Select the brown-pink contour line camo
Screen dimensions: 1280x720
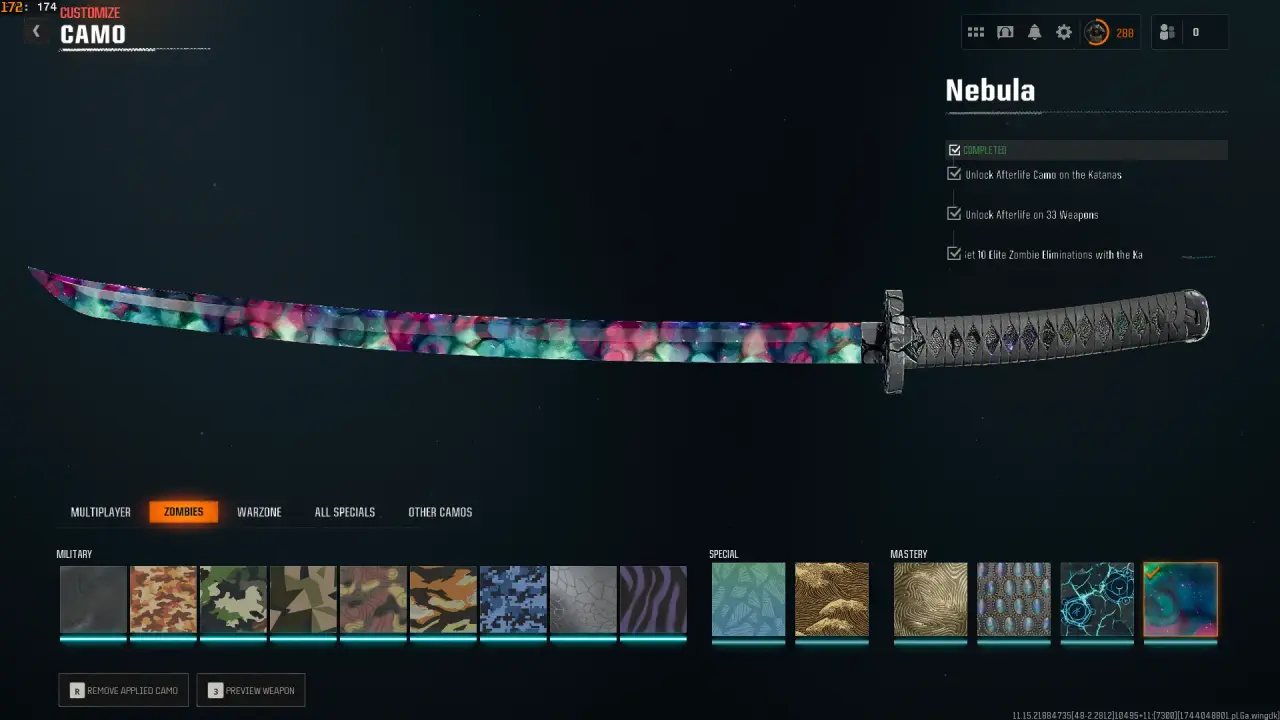(x=374, y=600)
